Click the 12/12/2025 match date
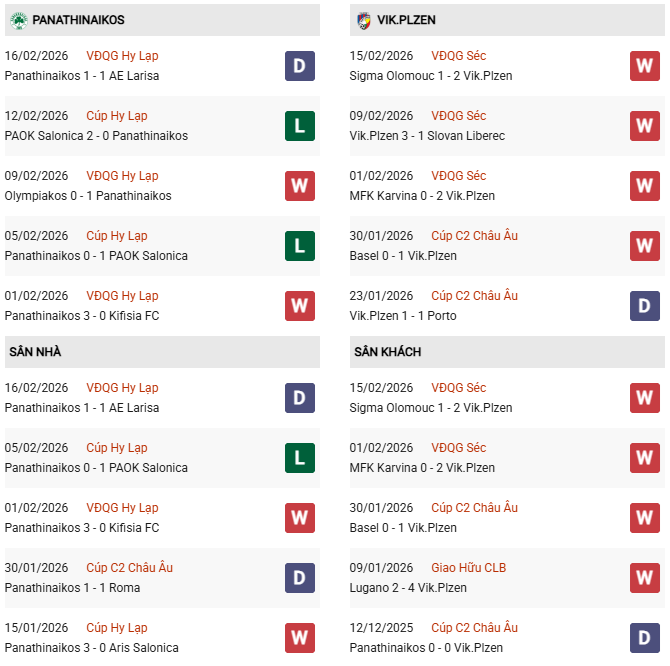This screenshot has width=670, height=666. (381, 628)
